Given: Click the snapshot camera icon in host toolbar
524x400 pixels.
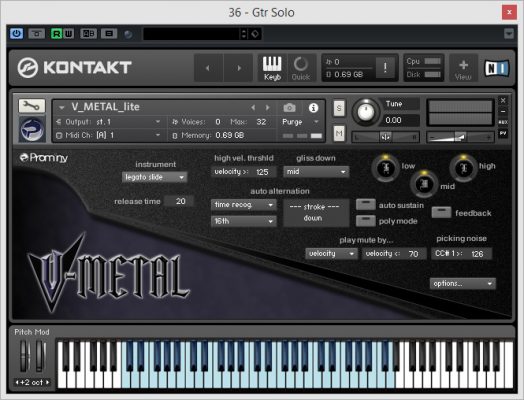Looking at the screenshot, I should (36, 34).
